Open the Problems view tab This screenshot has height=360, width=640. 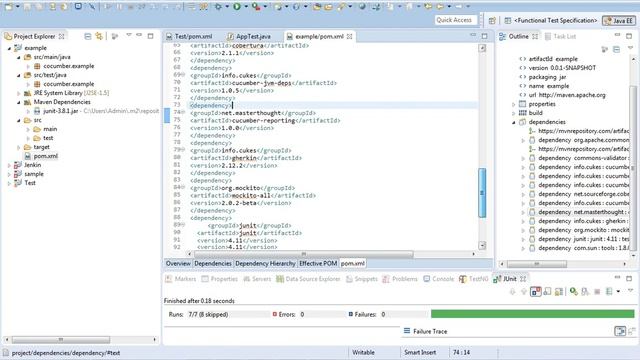click(x=400, y=279)
